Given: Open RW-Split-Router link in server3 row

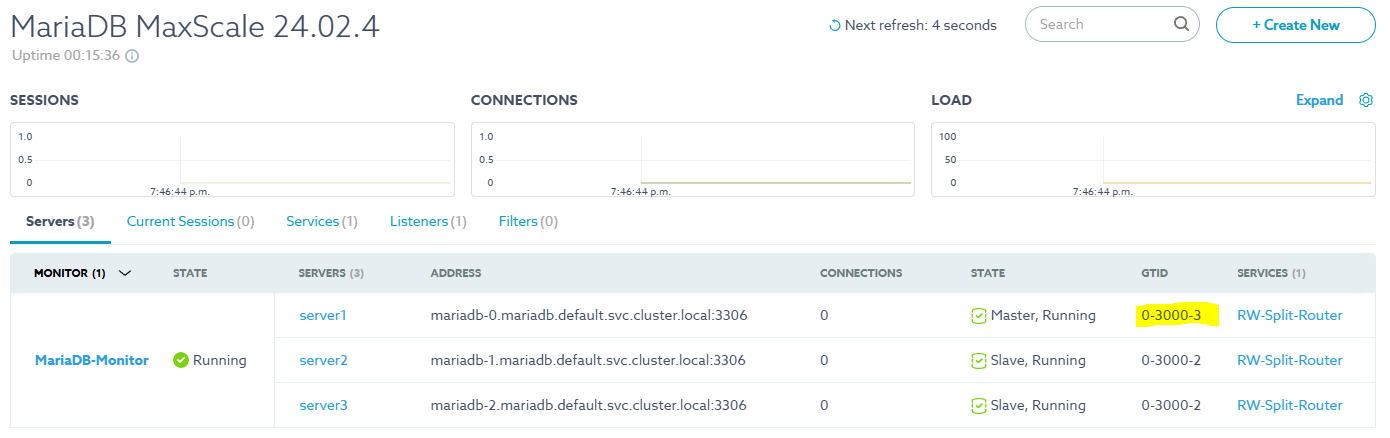Looking at the screenshot, I should (1290, 405).
